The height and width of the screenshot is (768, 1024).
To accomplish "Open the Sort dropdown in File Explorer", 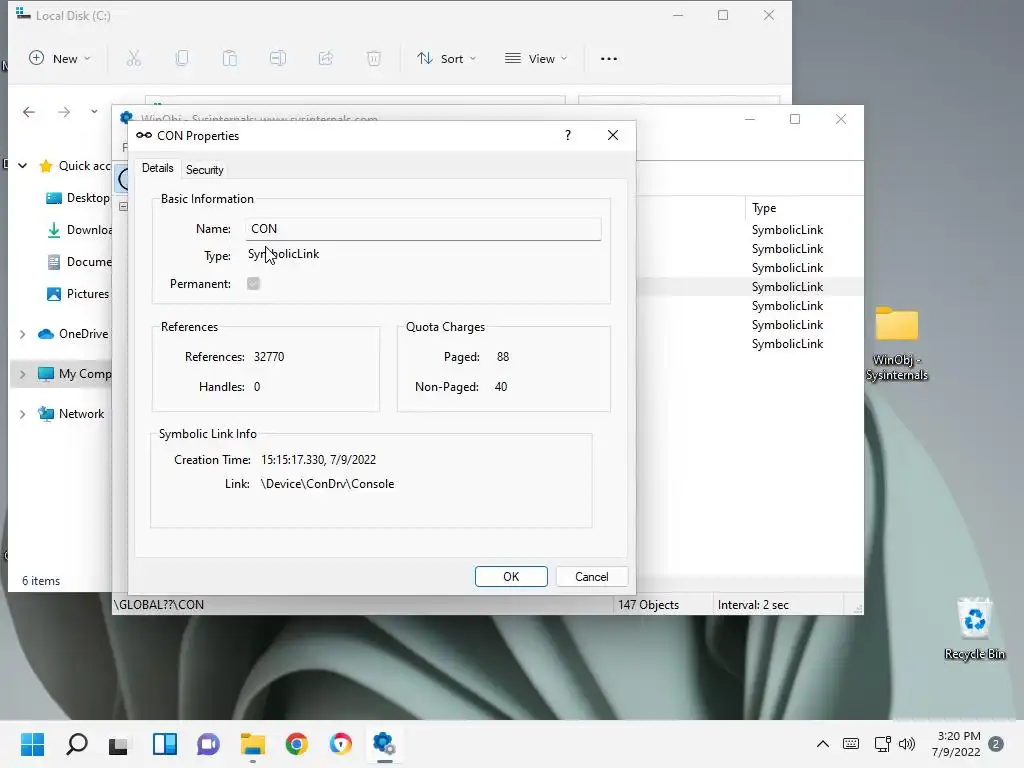I will (x=447, y=59).
